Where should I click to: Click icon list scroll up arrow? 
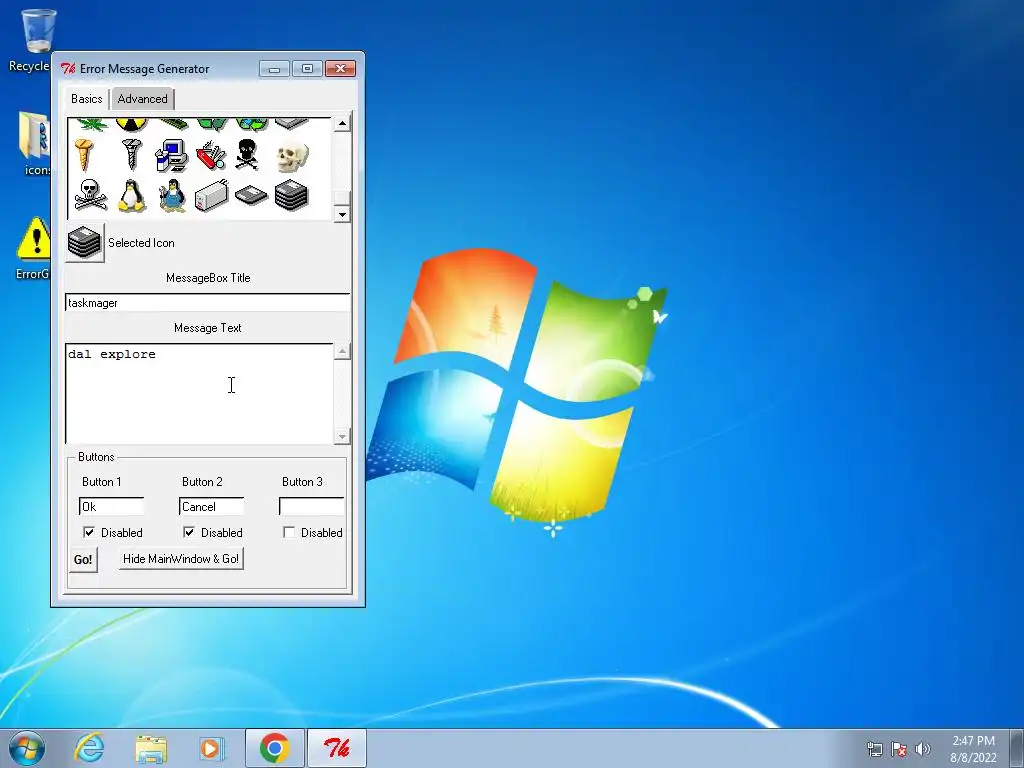[x=342, y=123]
